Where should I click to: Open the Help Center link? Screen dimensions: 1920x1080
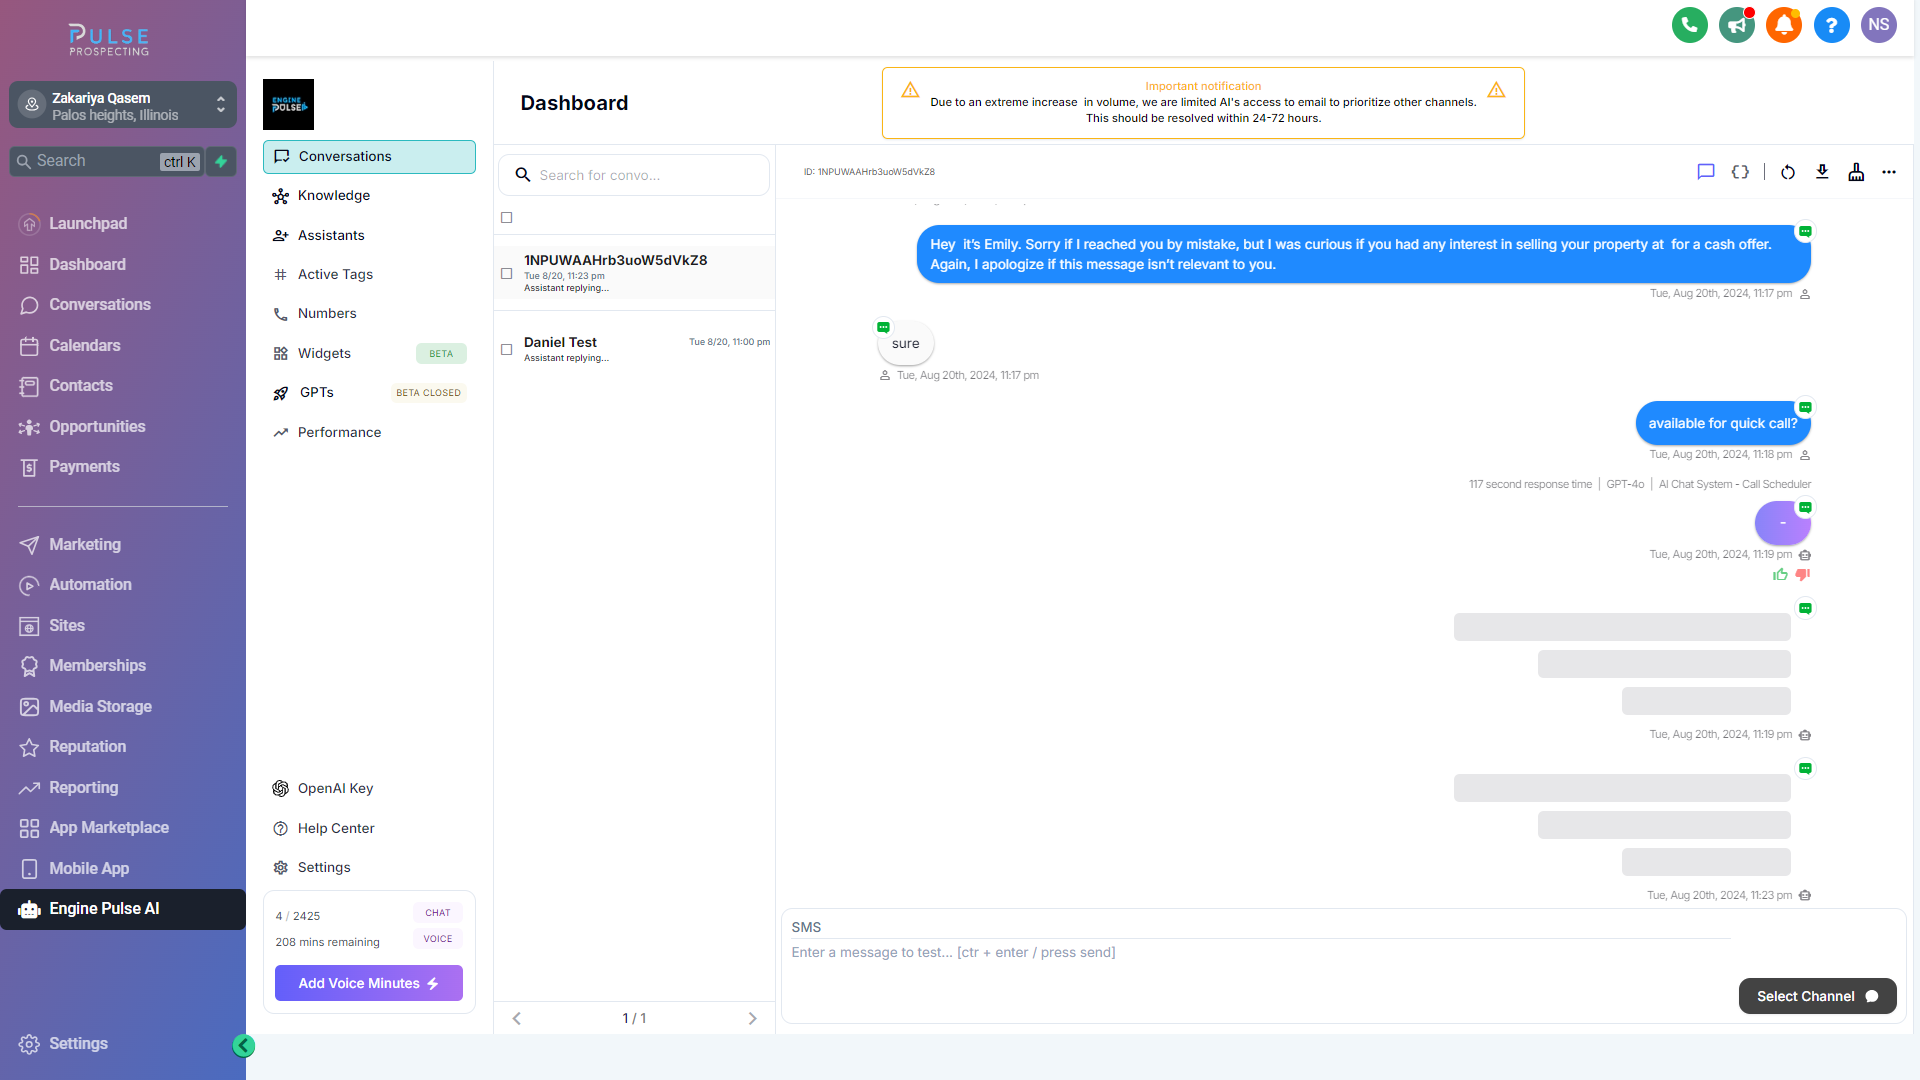click(335, 828)
